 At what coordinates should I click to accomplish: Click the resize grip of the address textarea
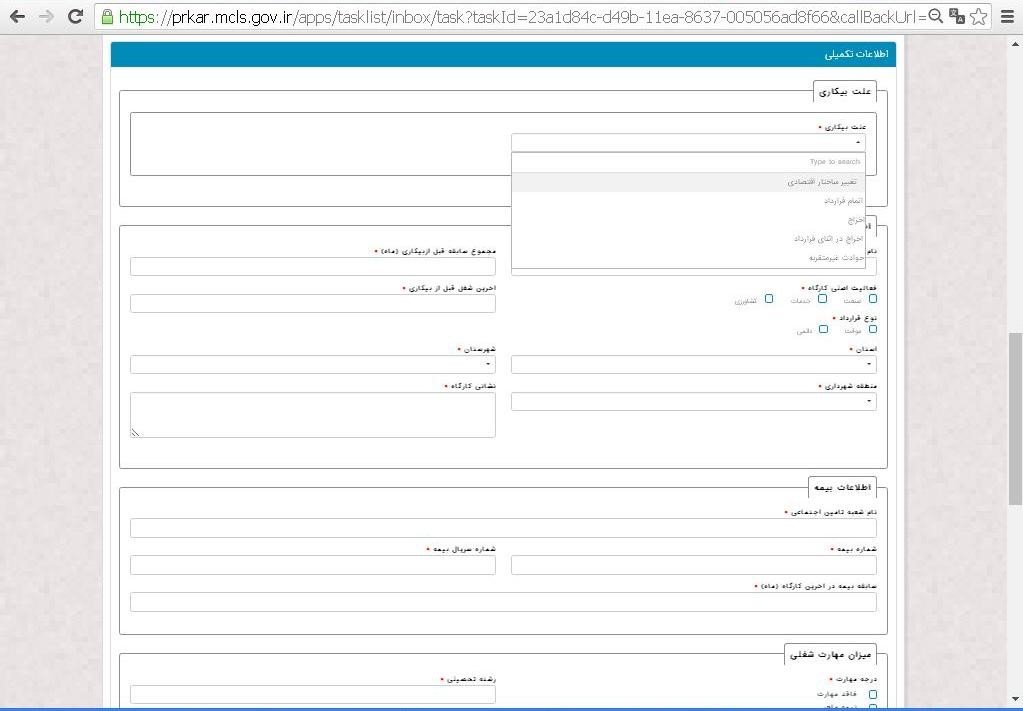pos(136,432)
